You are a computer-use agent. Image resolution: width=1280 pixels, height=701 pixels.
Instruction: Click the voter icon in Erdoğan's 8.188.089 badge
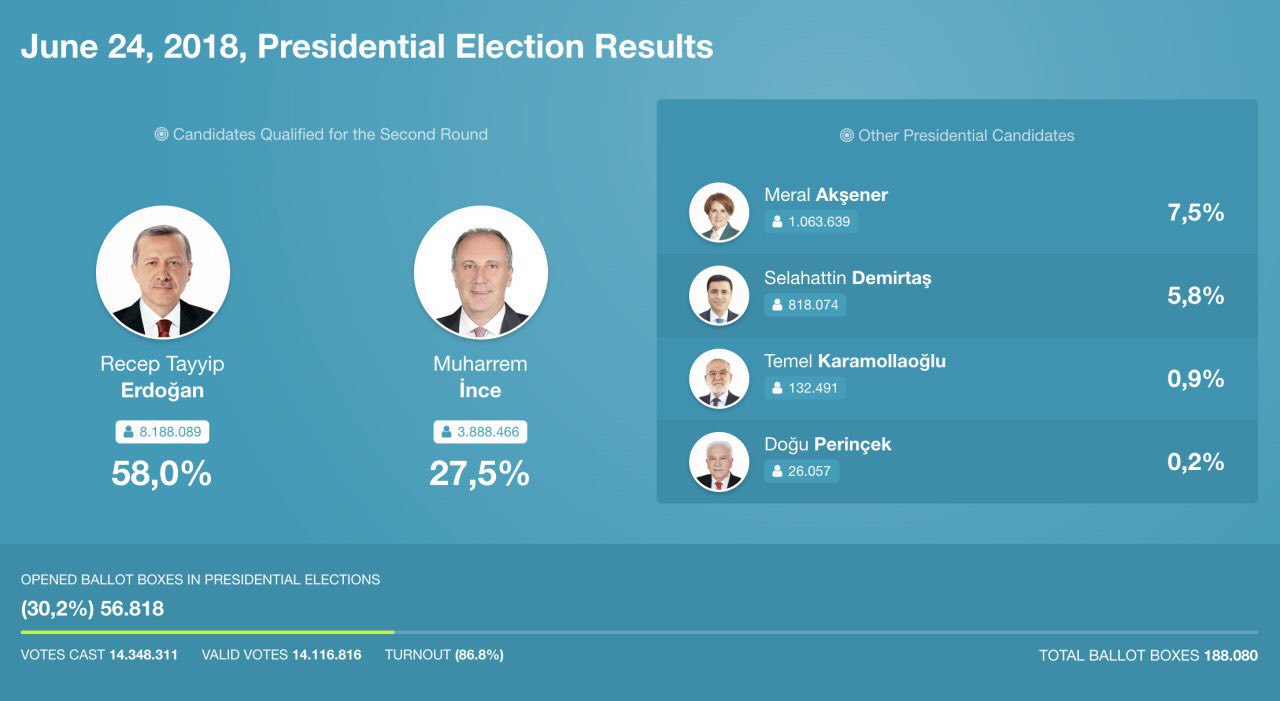pyautogui.click(x=128, y=432)
